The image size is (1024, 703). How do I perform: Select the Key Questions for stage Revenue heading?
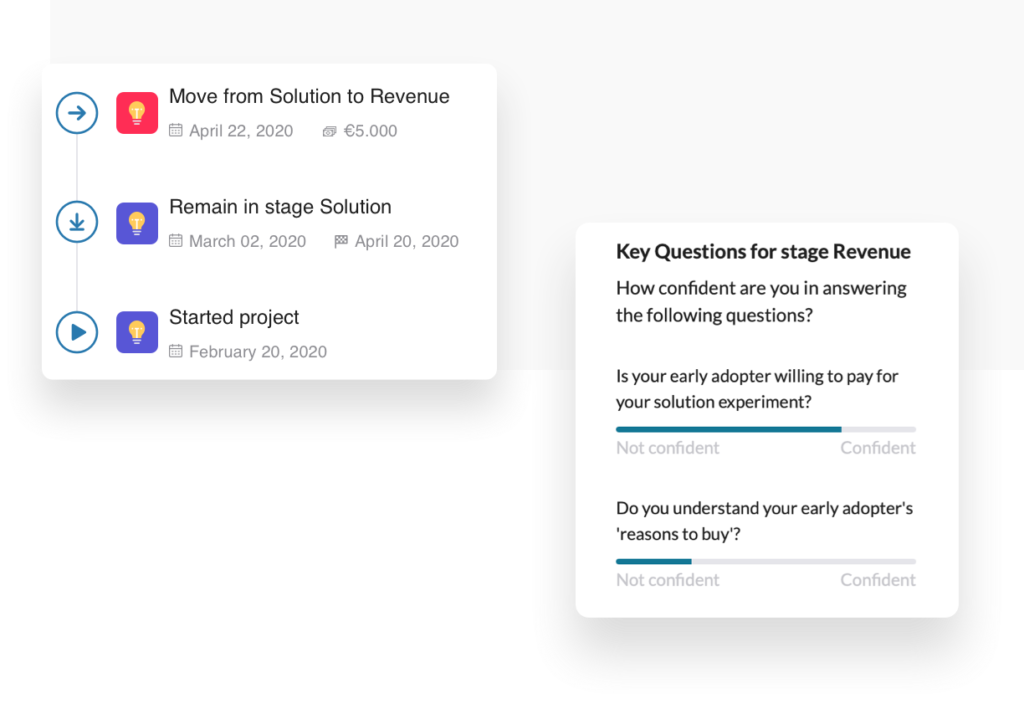pyautogui.click(x=764, y=251)
